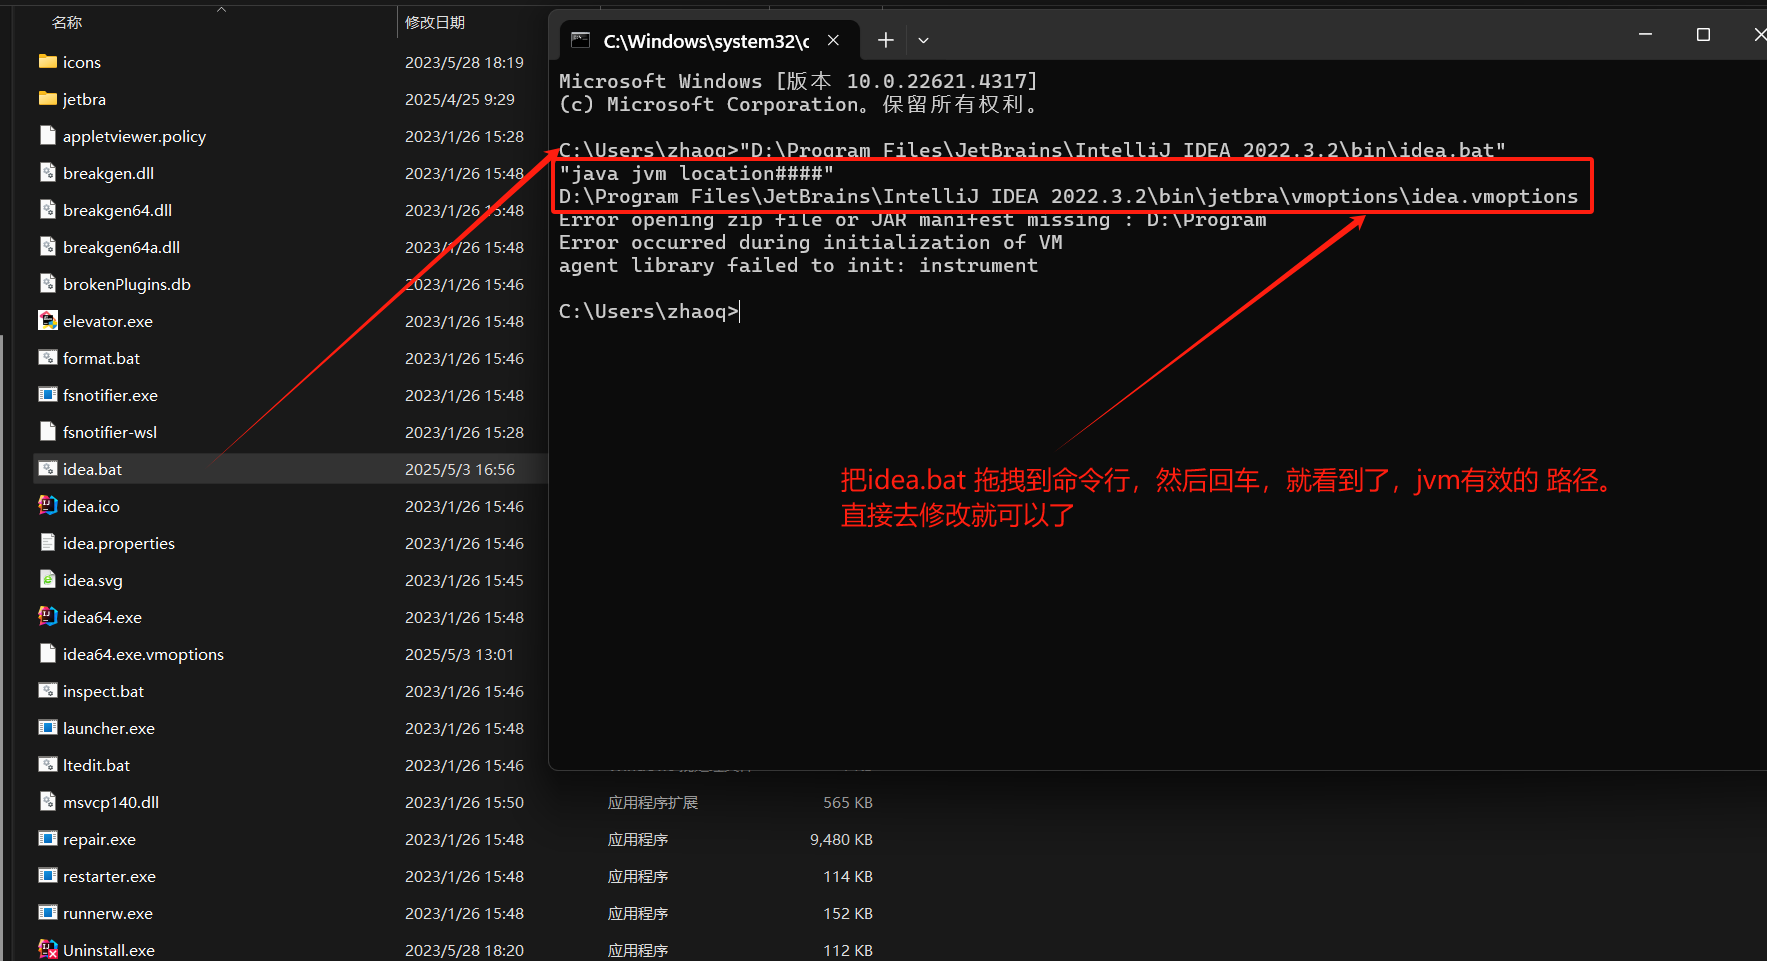Maximize the terminal window
This screenshot has height=961, width=1767.
pyautogui.click(x=1703, y=35)
